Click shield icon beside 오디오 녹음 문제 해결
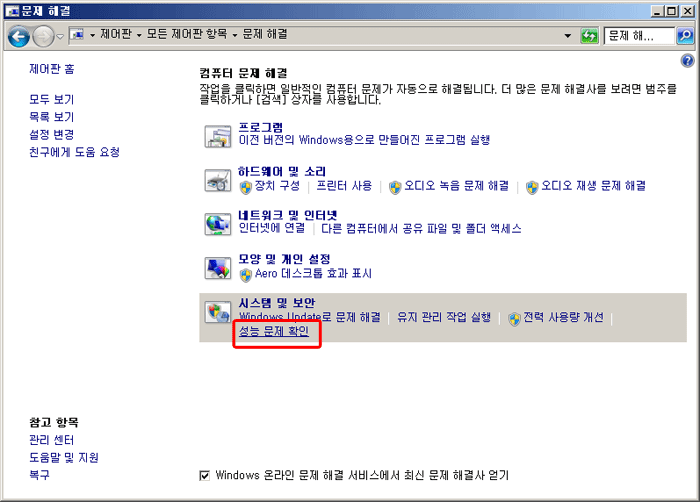Screen dimensions: 700x502 (x=395, y=188)
